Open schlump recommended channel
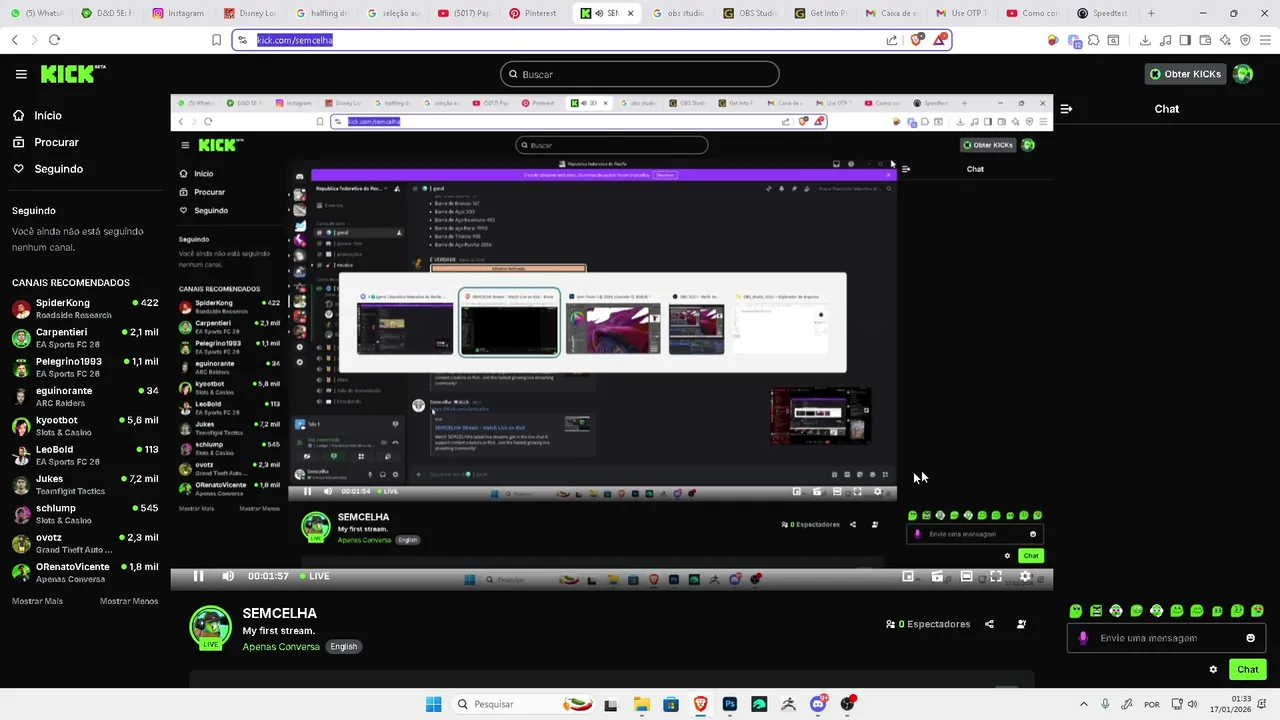 [85, 514]
